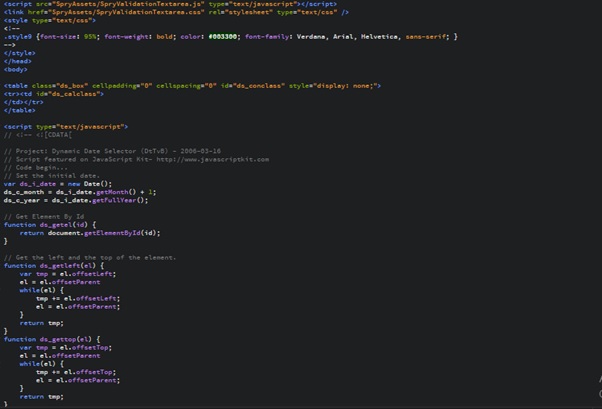Click the function ds_getleft(el) declaration
This screenshot has height=409, width=602.
click(54, 266)
